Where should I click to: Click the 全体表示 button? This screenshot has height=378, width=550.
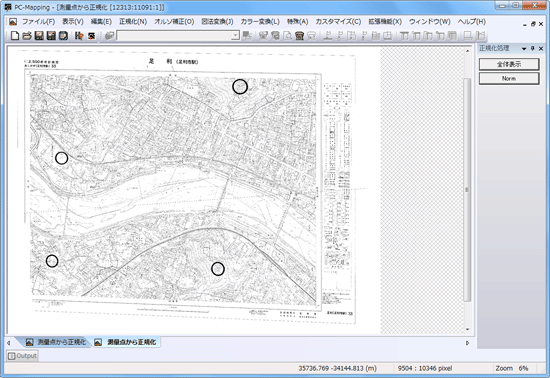click(509, 64)
